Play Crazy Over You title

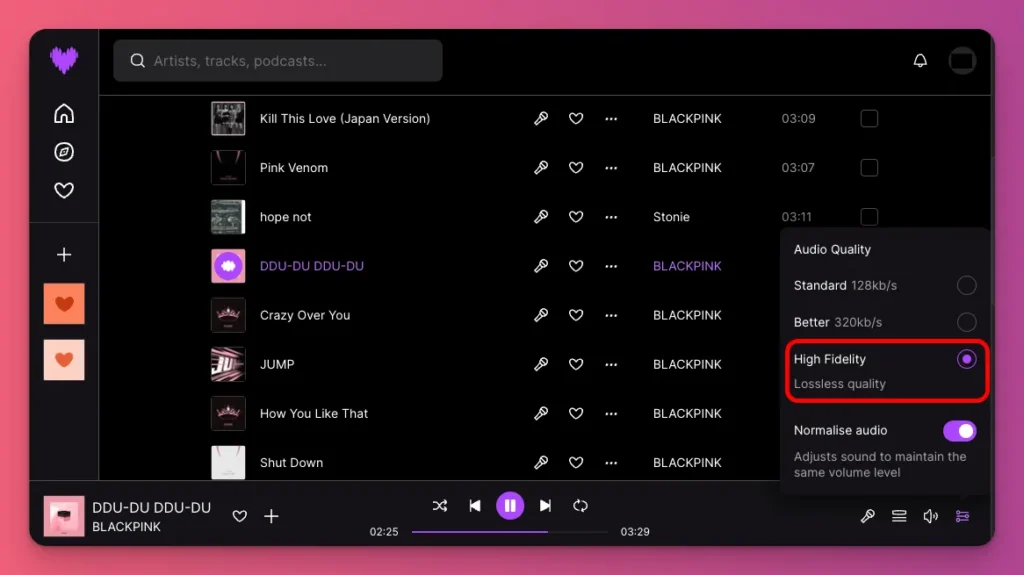(x=305, y=315)
